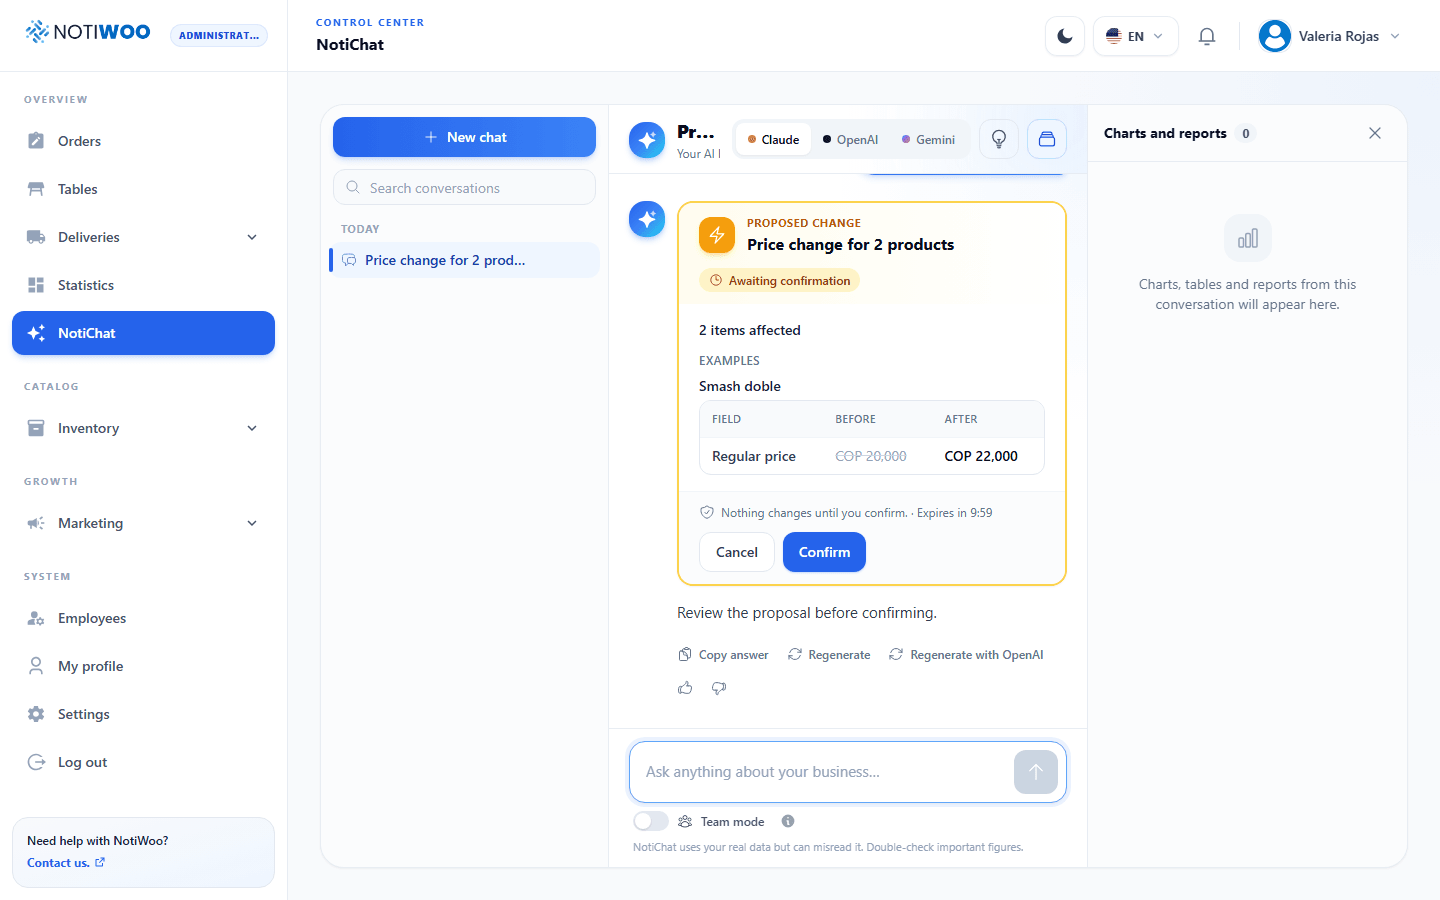
Task: Click Regenerate the answer
Action: 829,655
